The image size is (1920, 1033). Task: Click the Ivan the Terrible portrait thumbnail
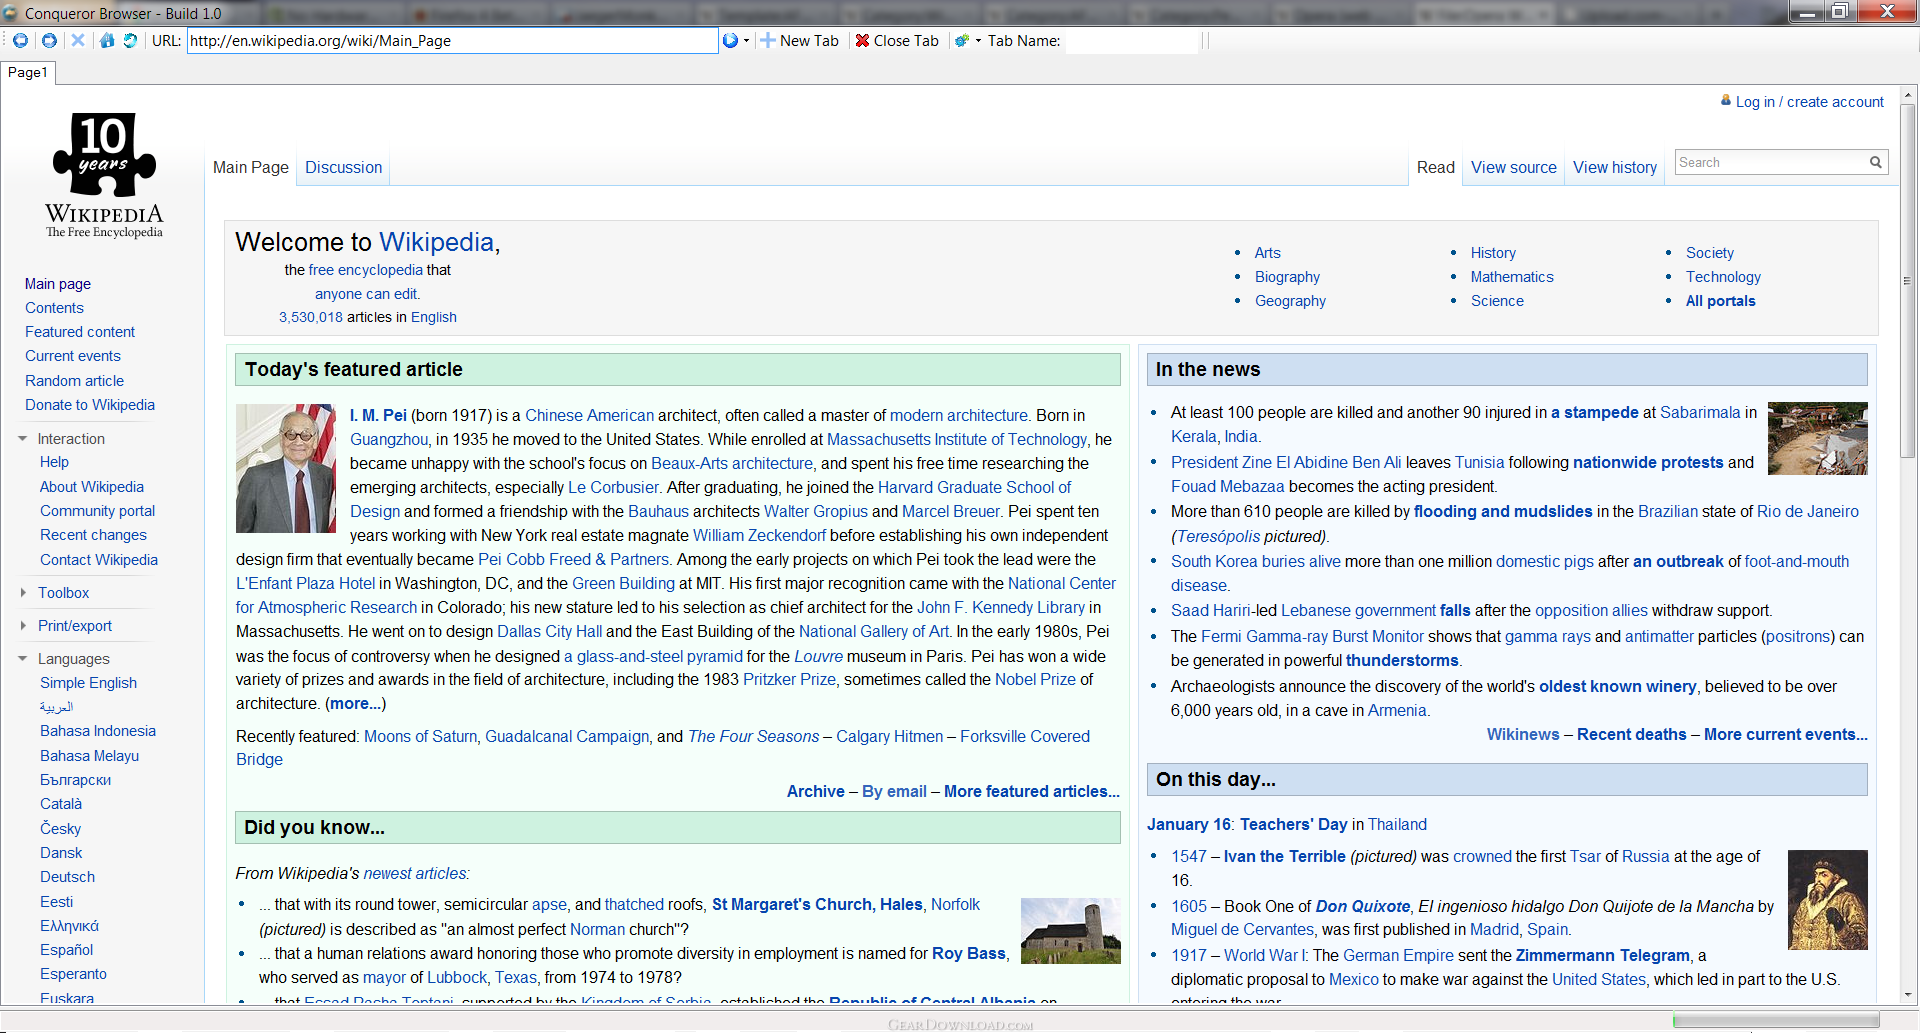[1827, 900]
